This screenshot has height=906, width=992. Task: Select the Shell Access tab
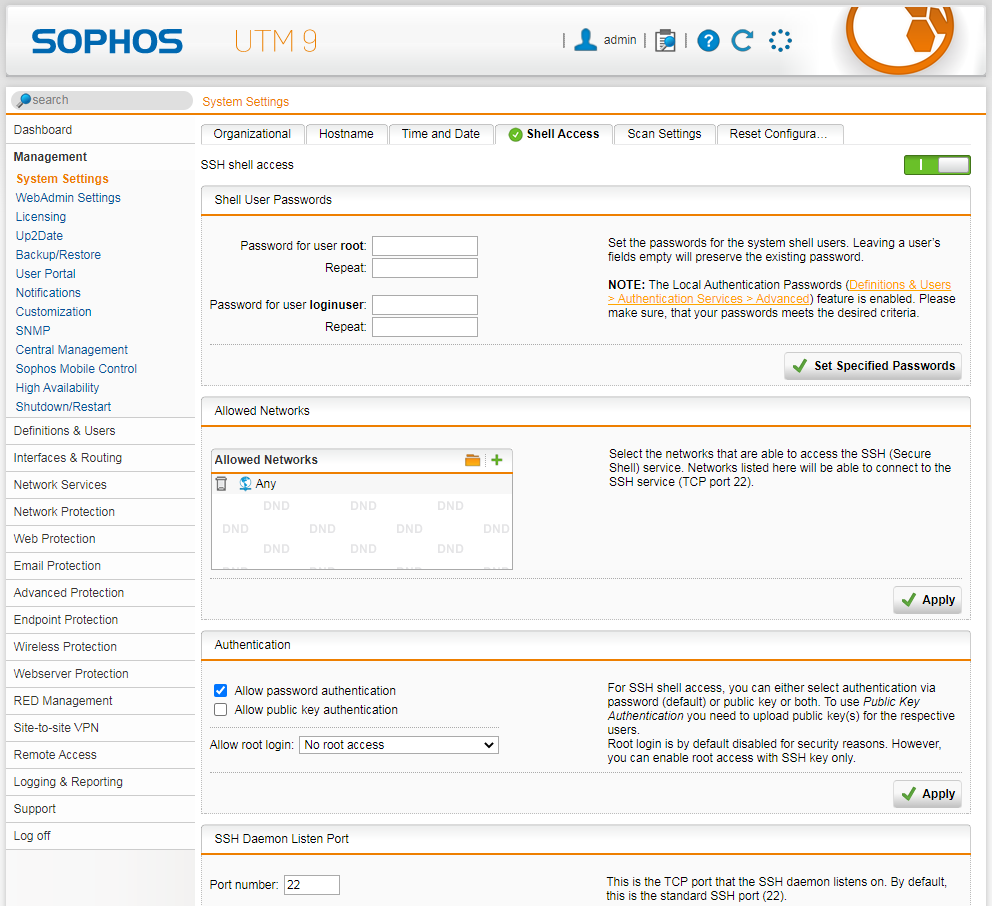[554, 134]
